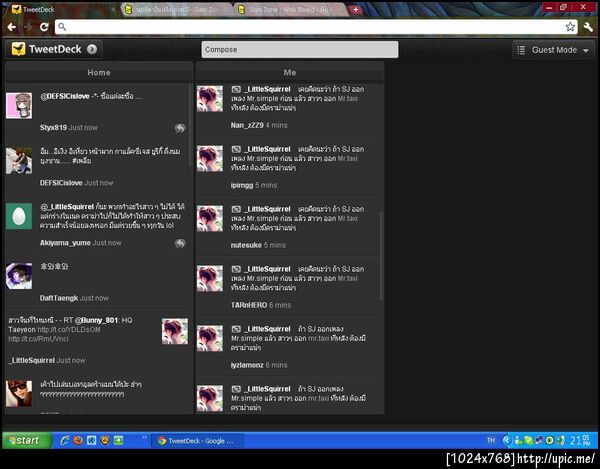Reply to Styx819's tweet via reply icon
This screenshot has height=469, width=600.
tap(180, 128)
